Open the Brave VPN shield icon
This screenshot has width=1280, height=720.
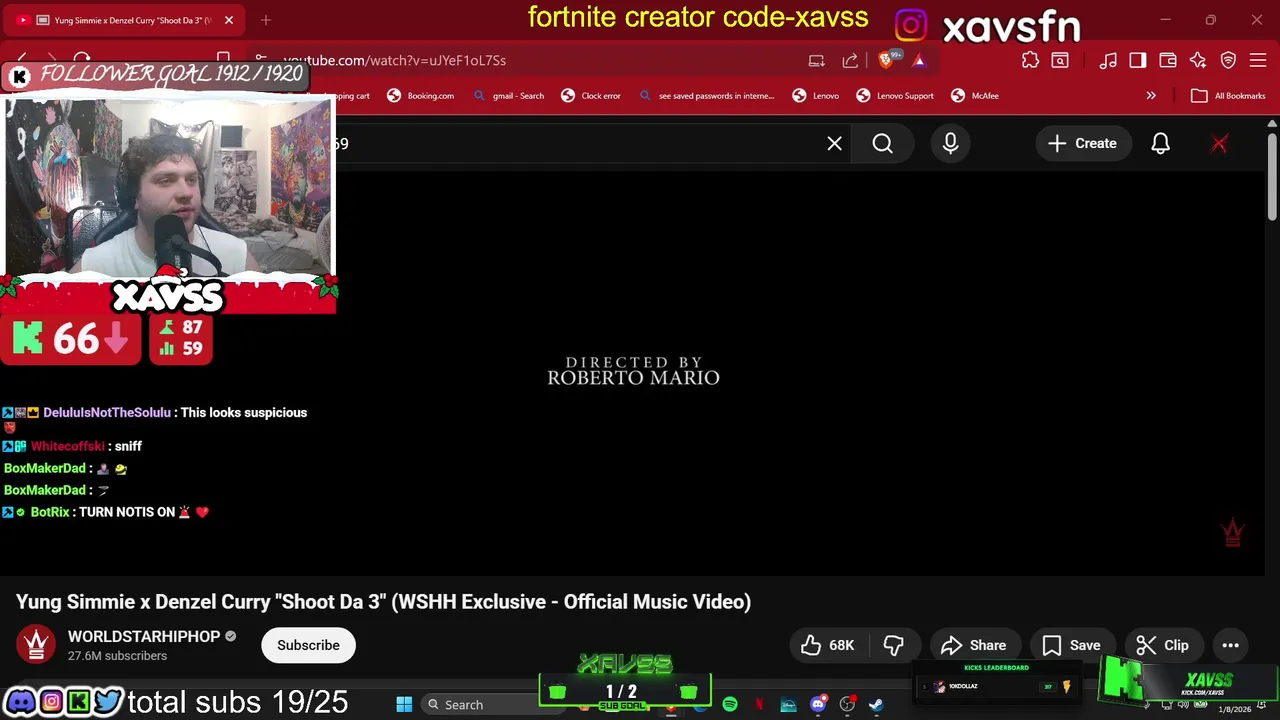(1229, 60)
